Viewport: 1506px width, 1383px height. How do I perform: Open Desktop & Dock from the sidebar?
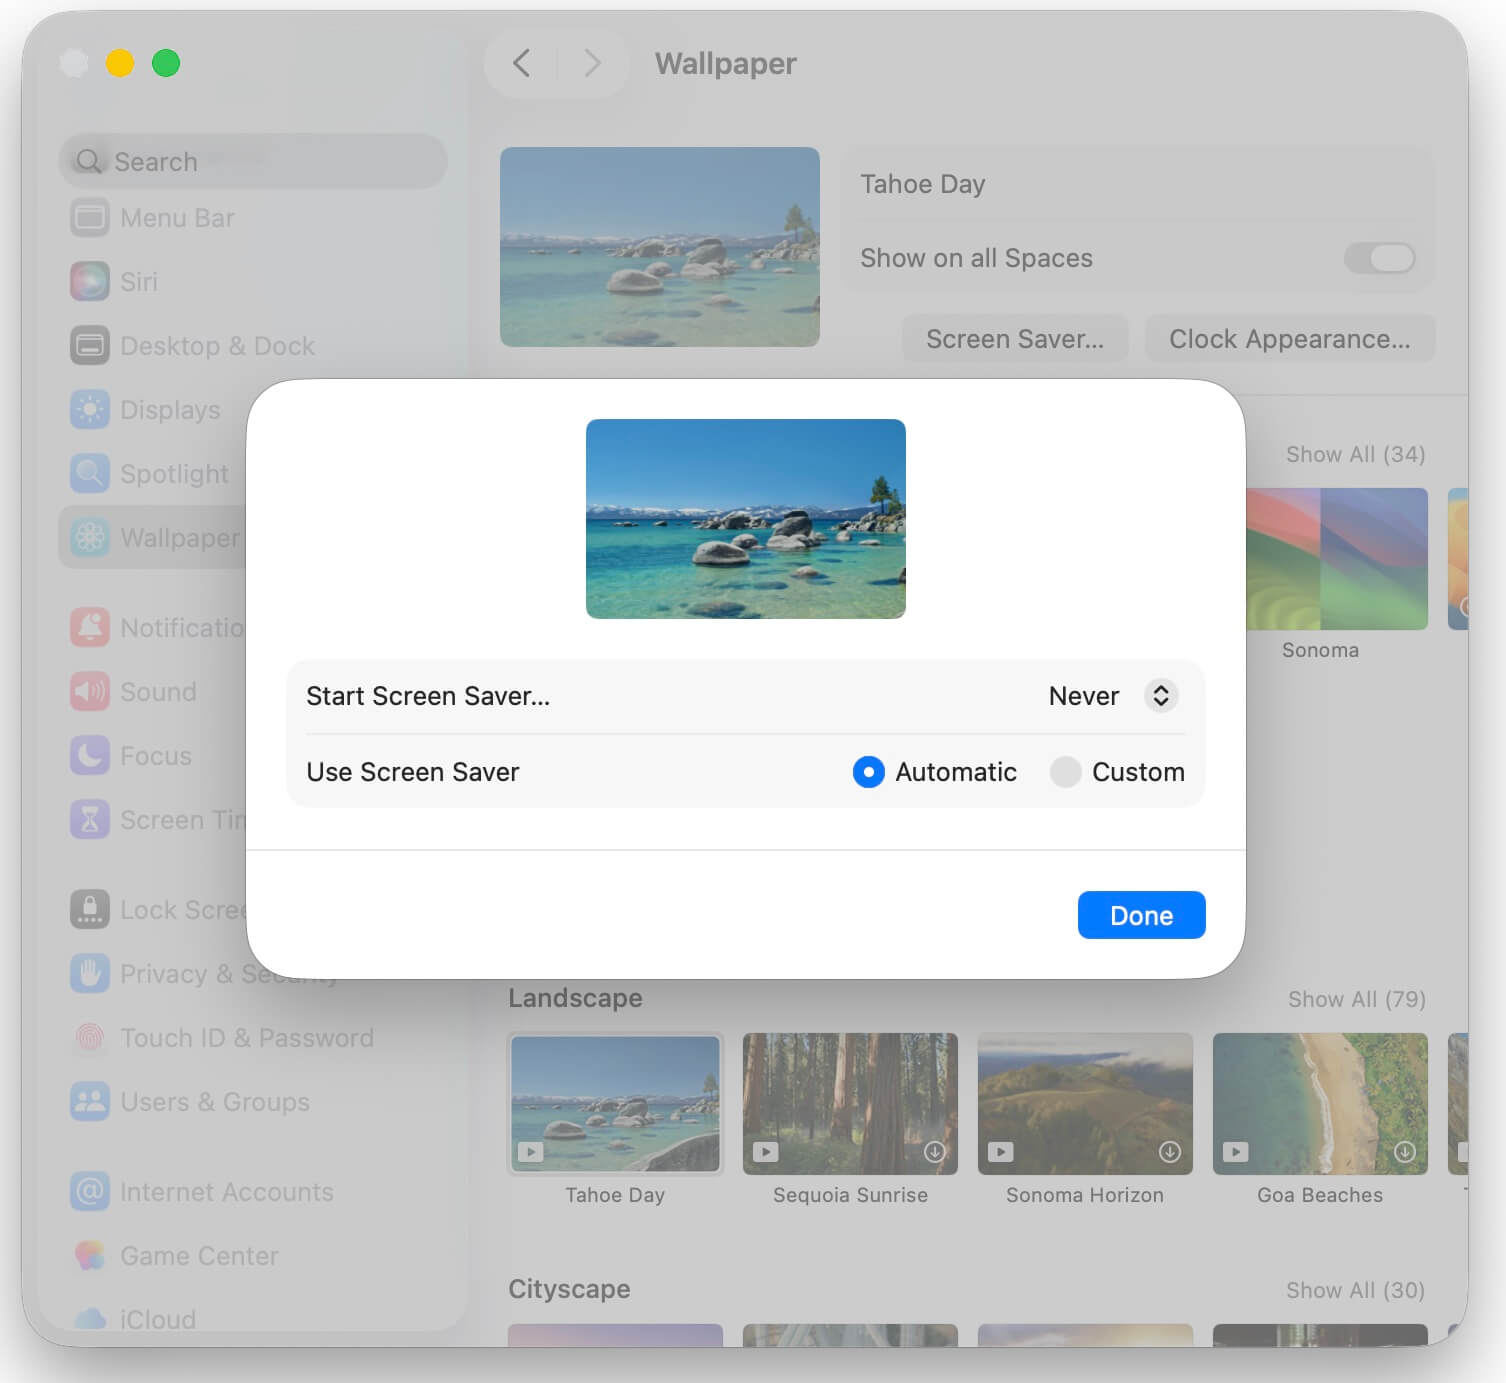89,345
